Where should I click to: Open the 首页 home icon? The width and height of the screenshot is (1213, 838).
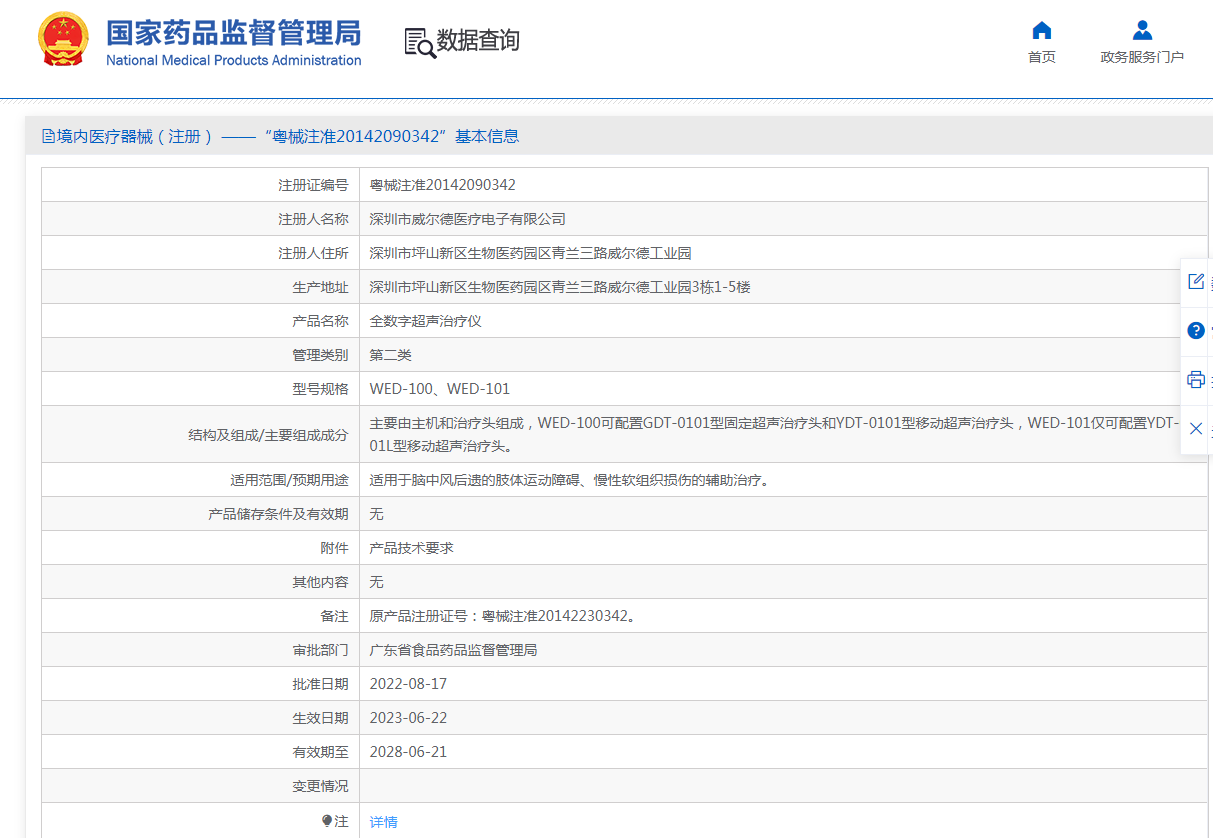pos(1042,30)
